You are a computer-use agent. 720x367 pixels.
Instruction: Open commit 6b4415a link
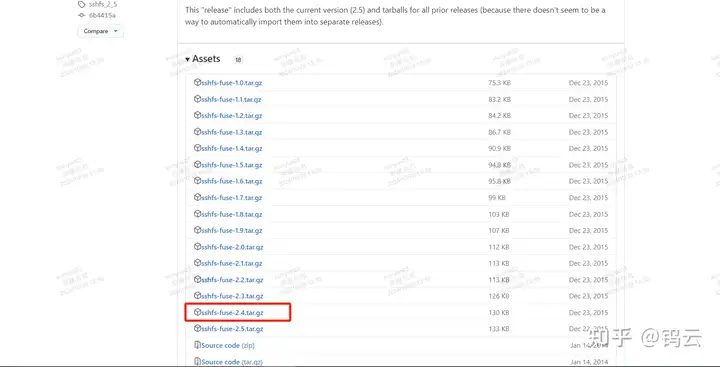pos(102,15)
